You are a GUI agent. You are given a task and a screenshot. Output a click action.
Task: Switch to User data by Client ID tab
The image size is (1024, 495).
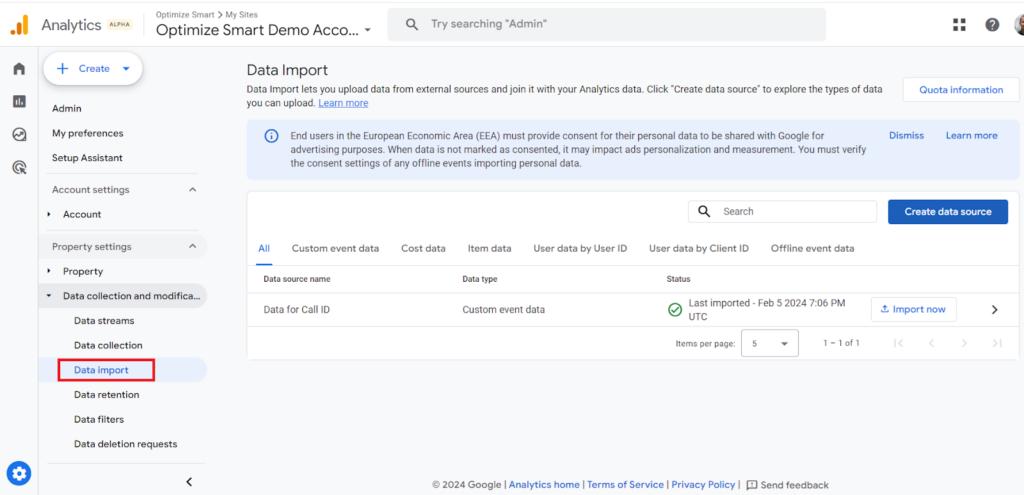(699, 248)
